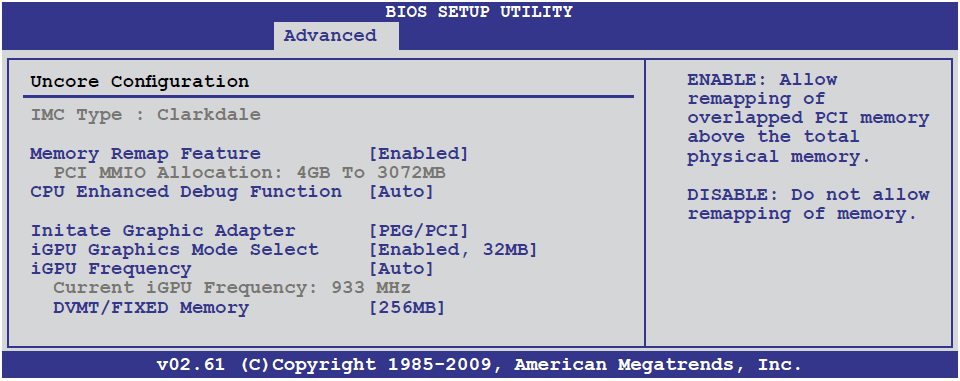Click the DISABLE help description text
The height and width of the screenshot is (381, 960).
pos(808,204)
